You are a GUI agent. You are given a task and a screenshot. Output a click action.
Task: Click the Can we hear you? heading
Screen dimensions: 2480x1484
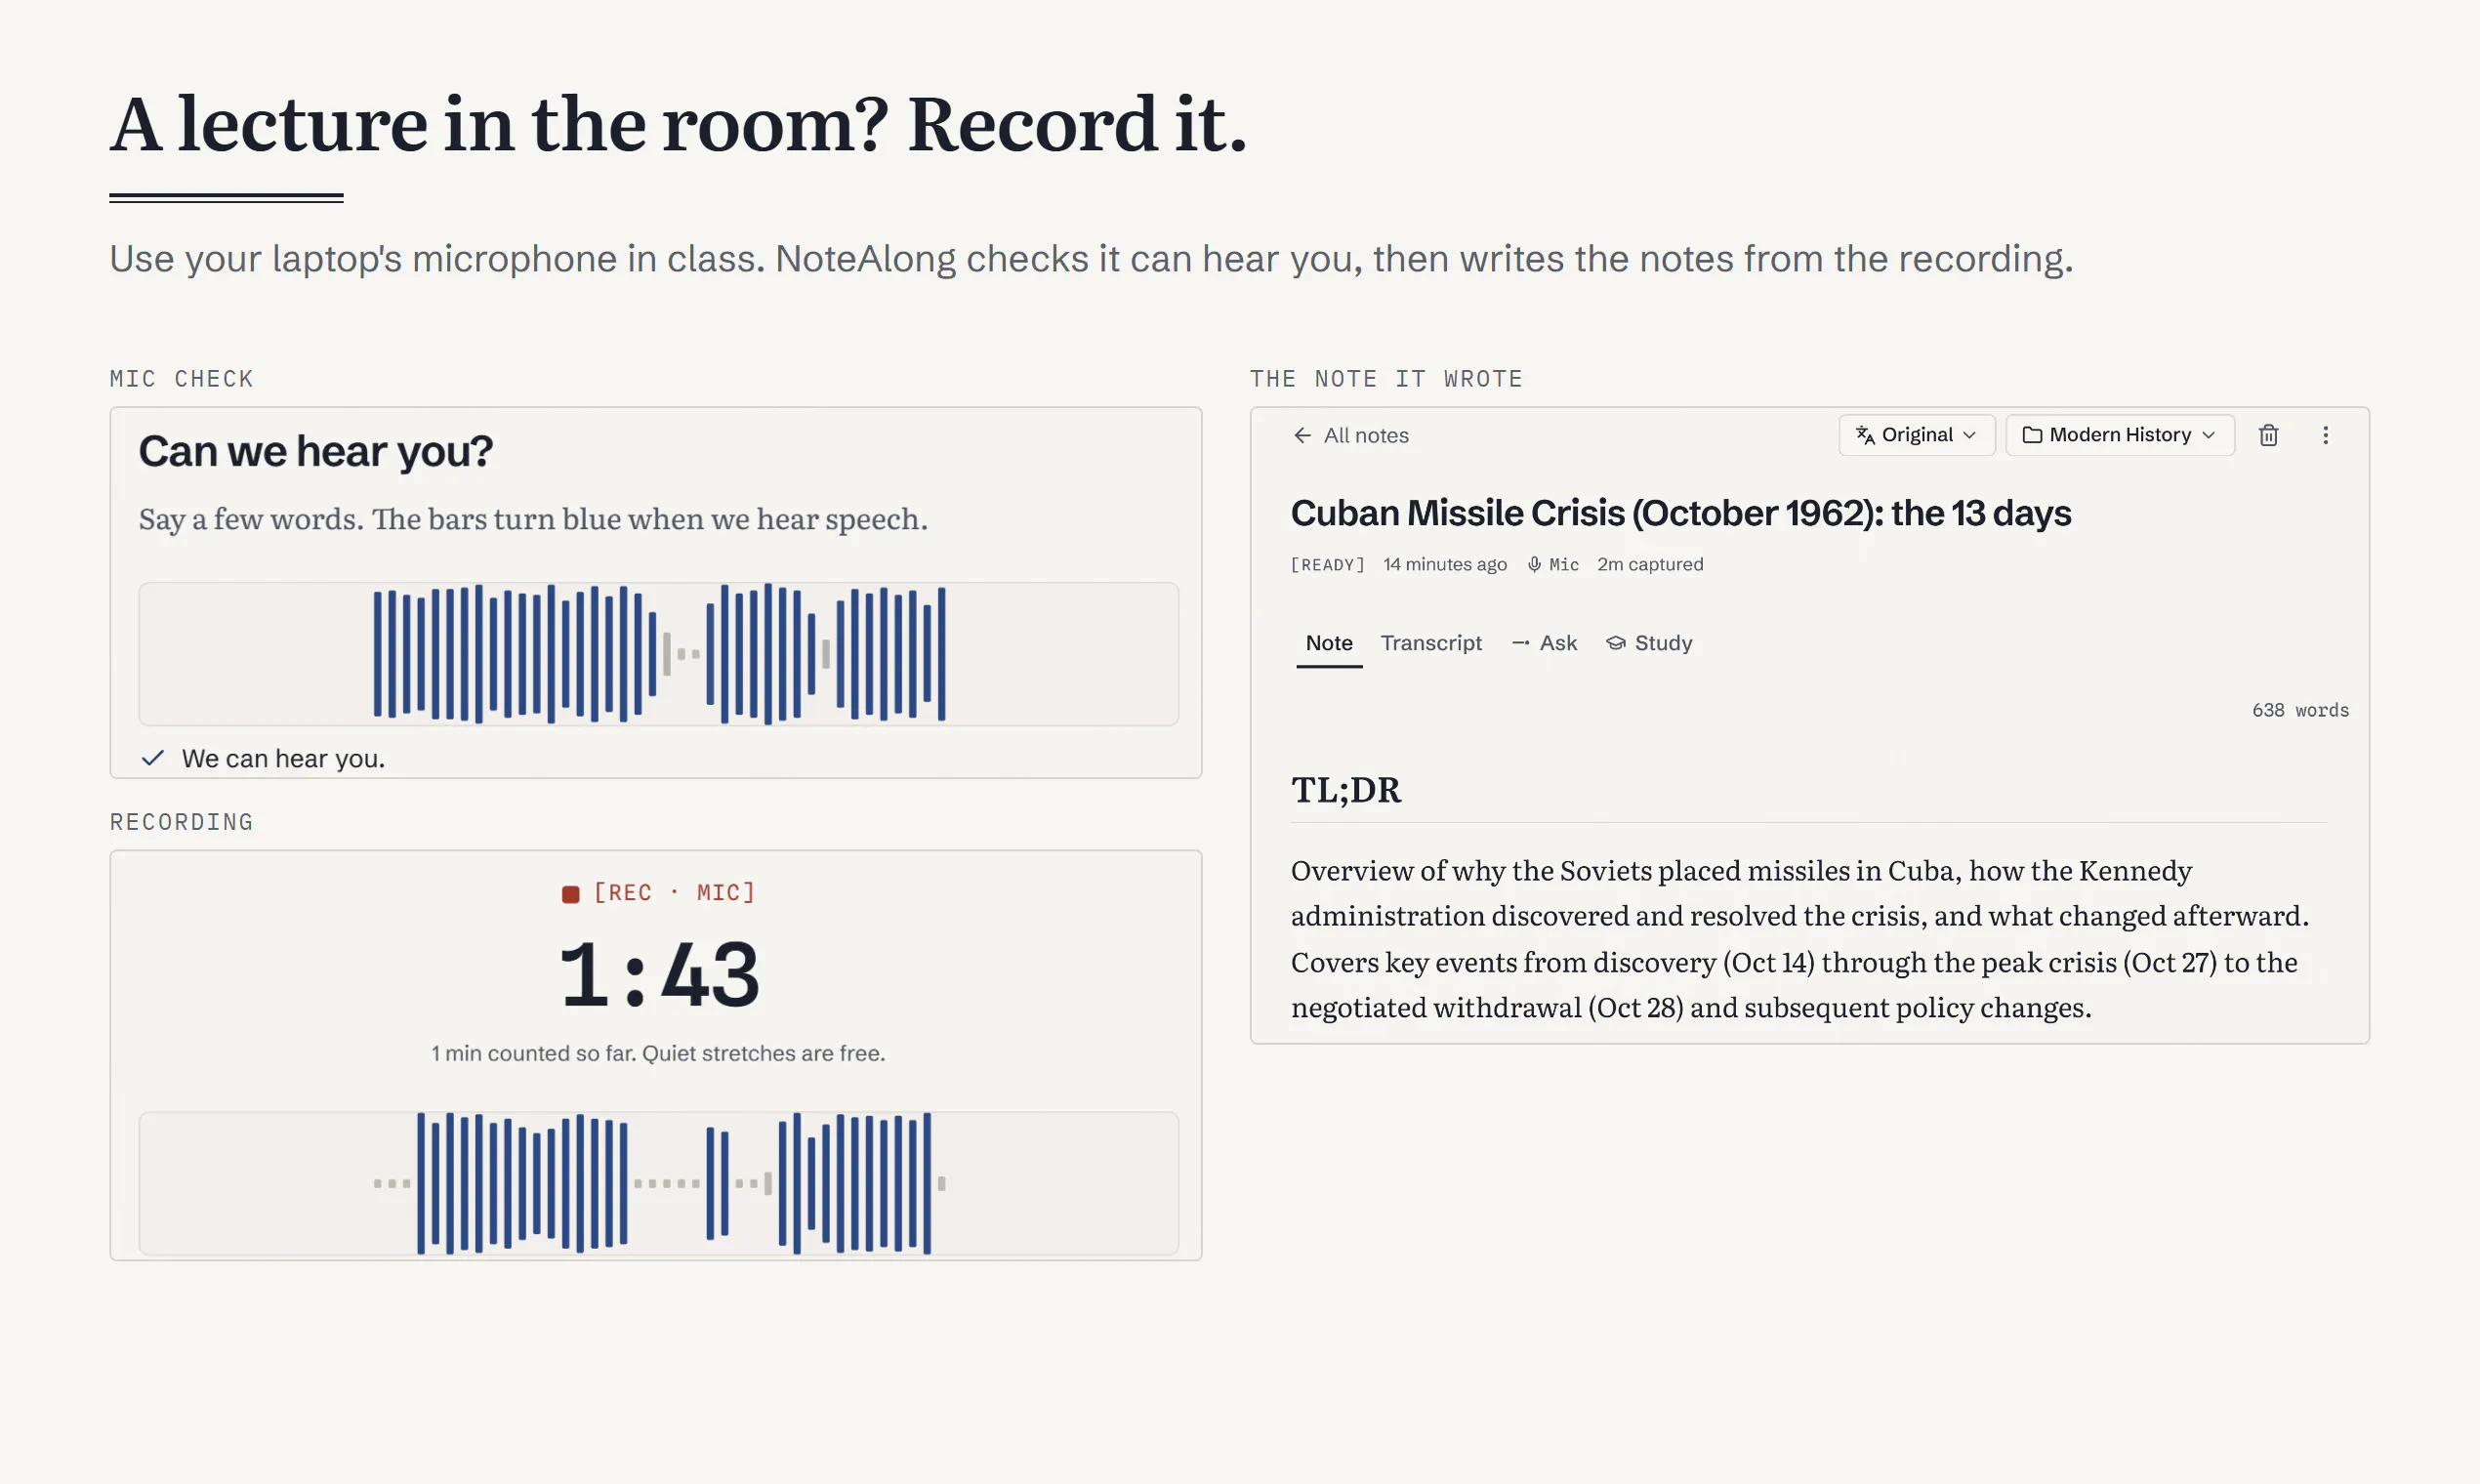click(315, 451)
